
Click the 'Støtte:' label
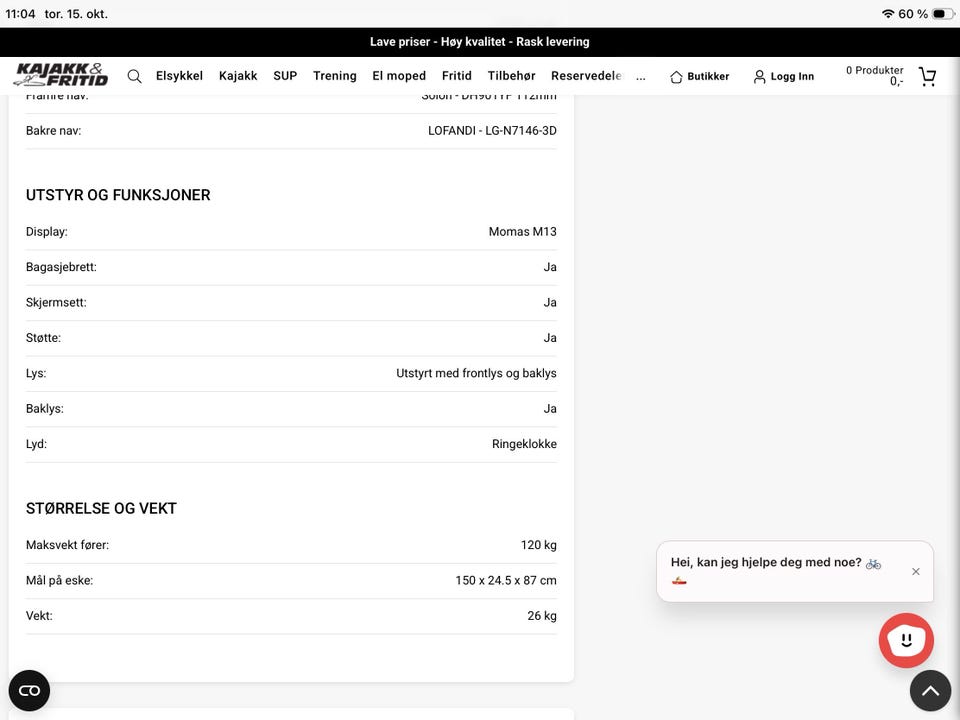[x=43, y=338]
